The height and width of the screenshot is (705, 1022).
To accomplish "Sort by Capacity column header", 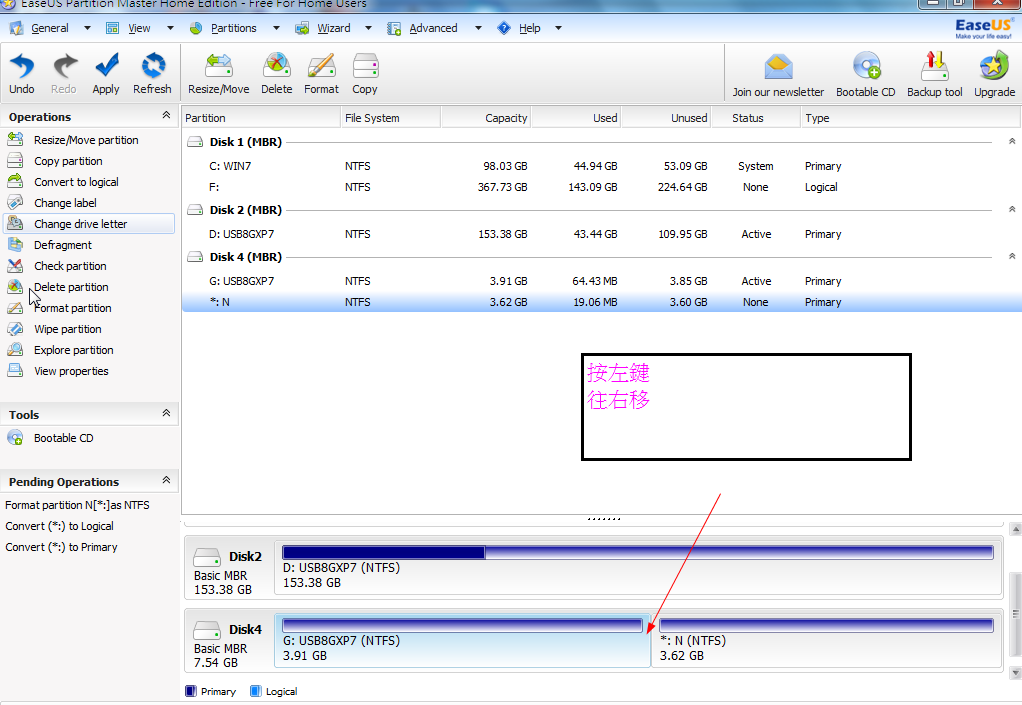I will [x=486, y=118].
